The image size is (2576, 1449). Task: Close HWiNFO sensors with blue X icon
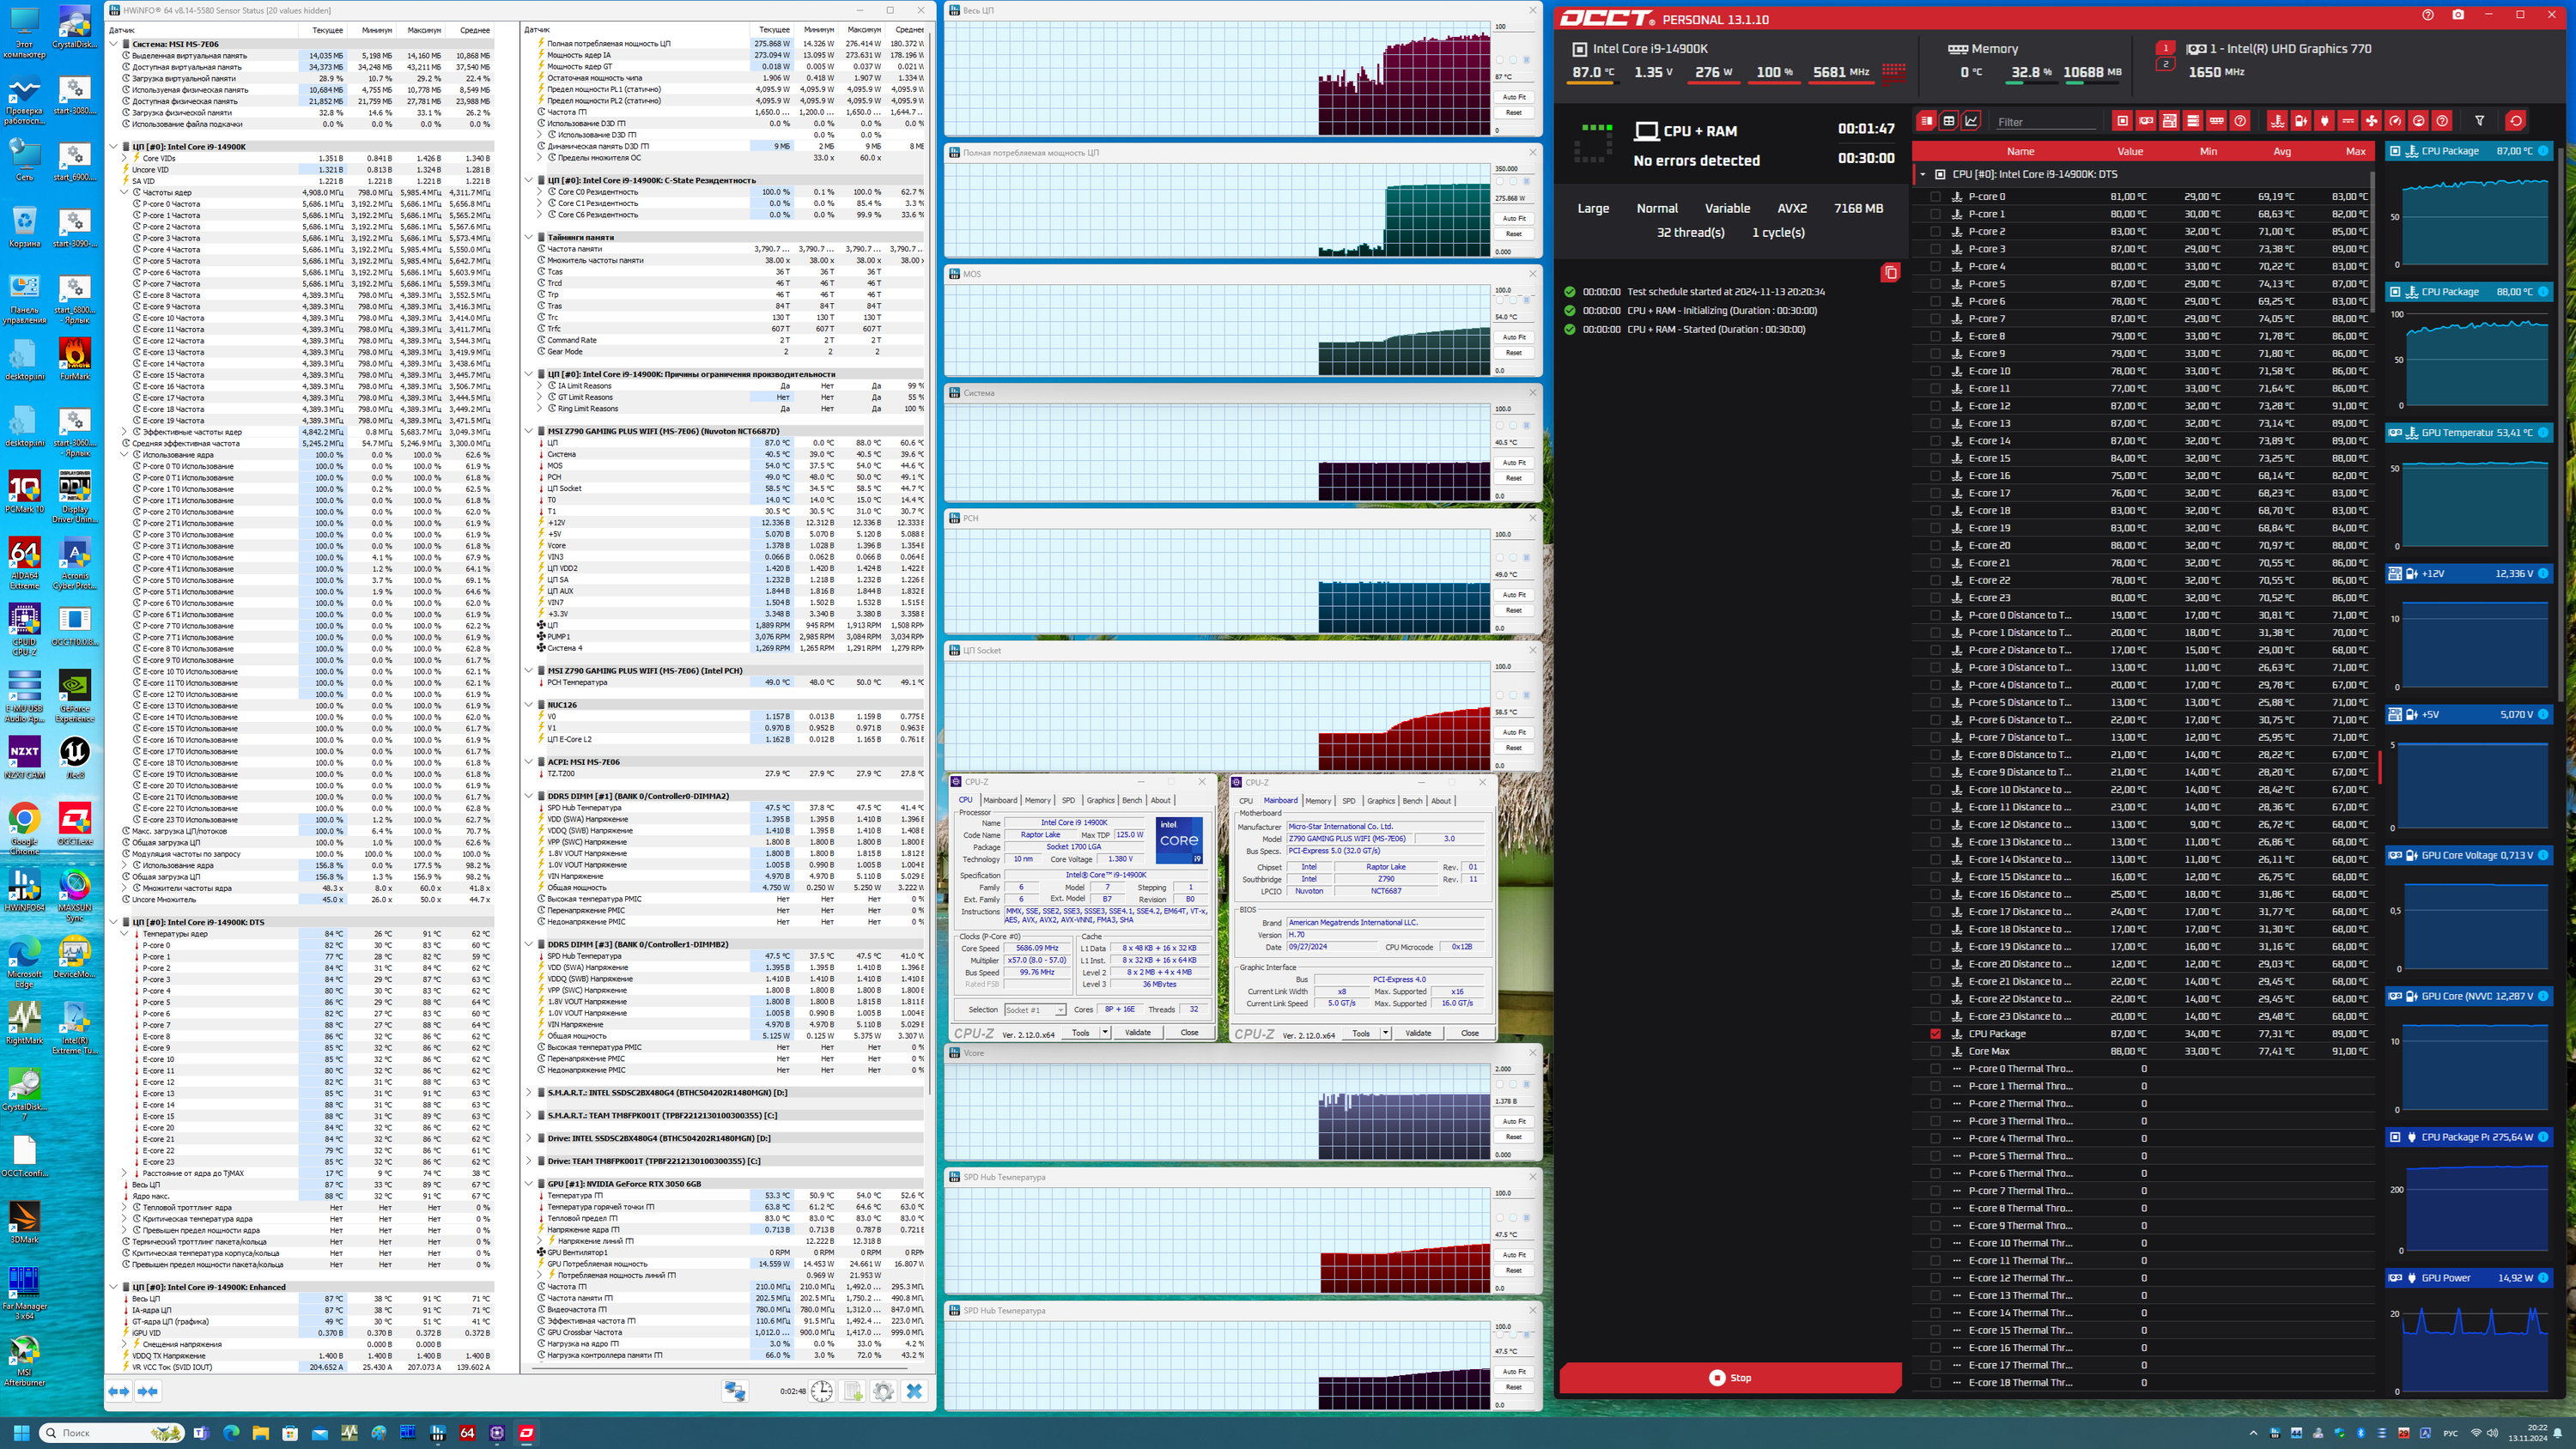pos(914,1391)
